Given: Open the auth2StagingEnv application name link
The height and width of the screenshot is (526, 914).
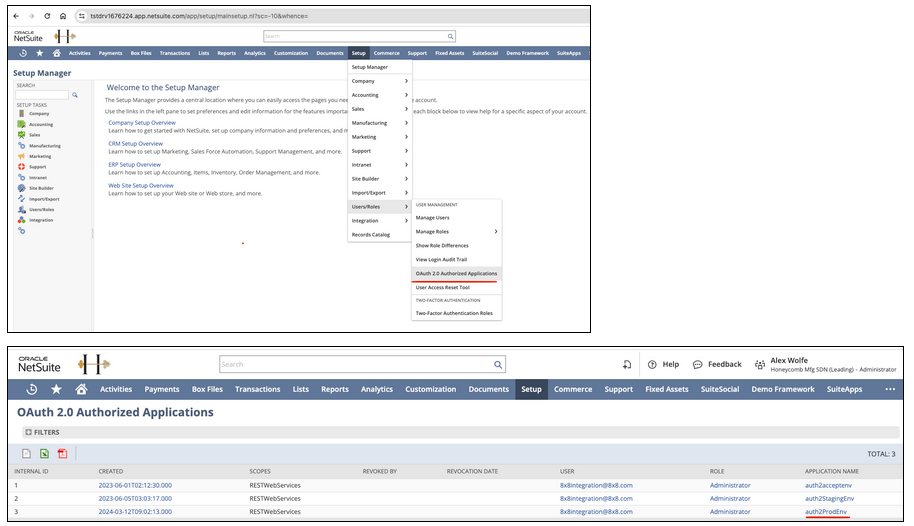Looking at the screenshot, I should pos(829,499).
